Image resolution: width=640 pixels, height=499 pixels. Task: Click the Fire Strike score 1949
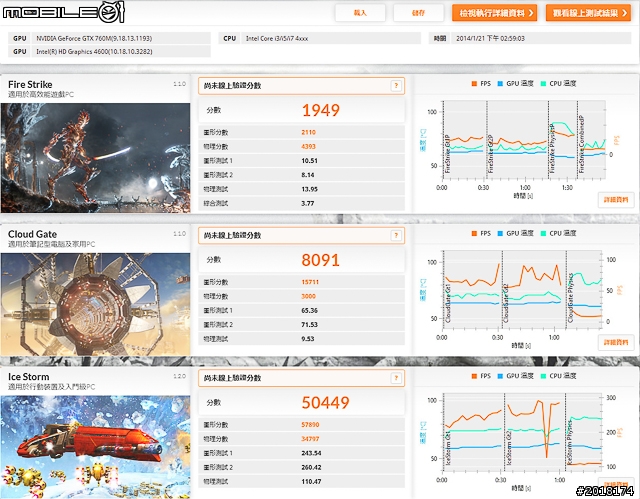(321, 110)
